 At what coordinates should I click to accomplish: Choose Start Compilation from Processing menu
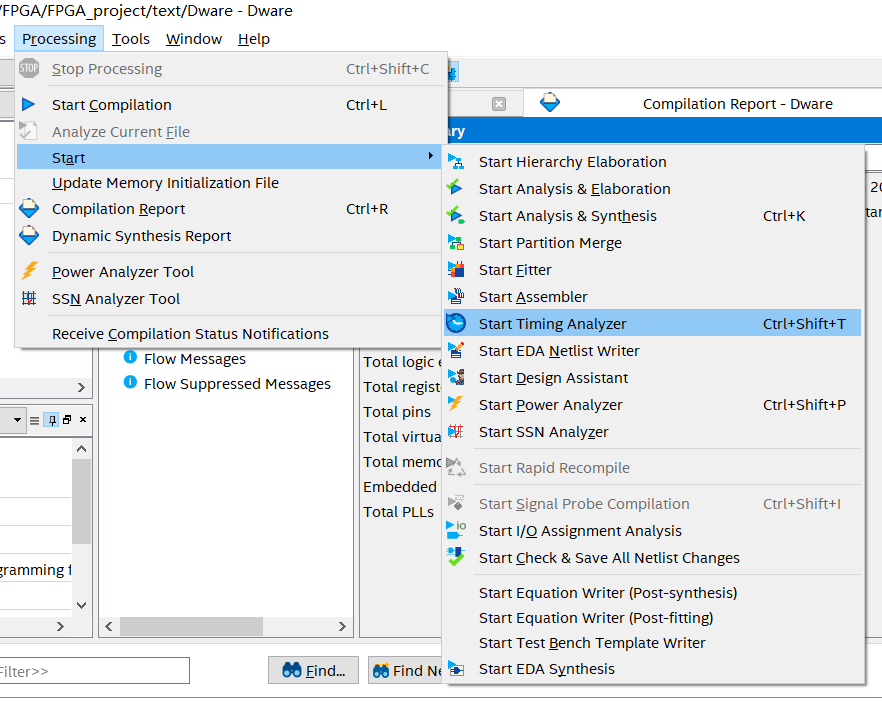[231, 105]
